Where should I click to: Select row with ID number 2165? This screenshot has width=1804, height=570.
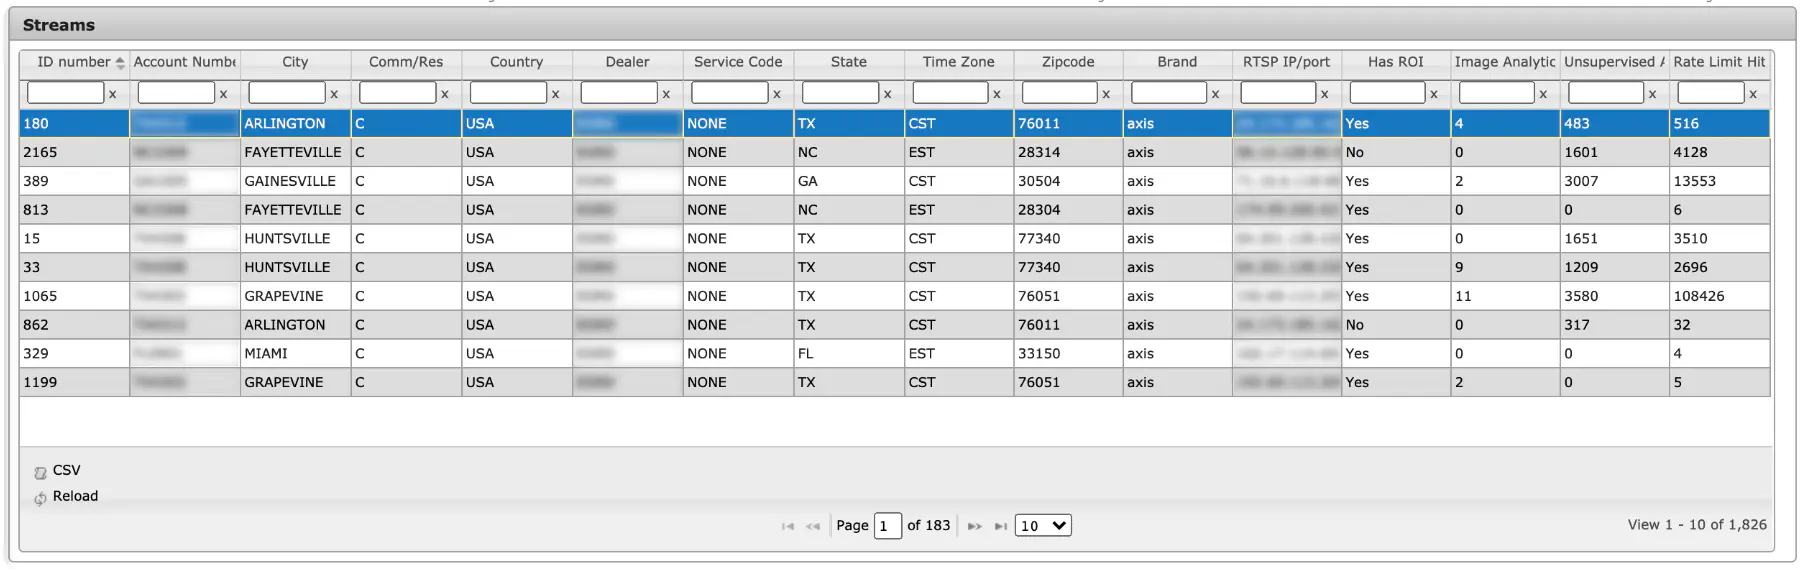(x=895, y=153)
